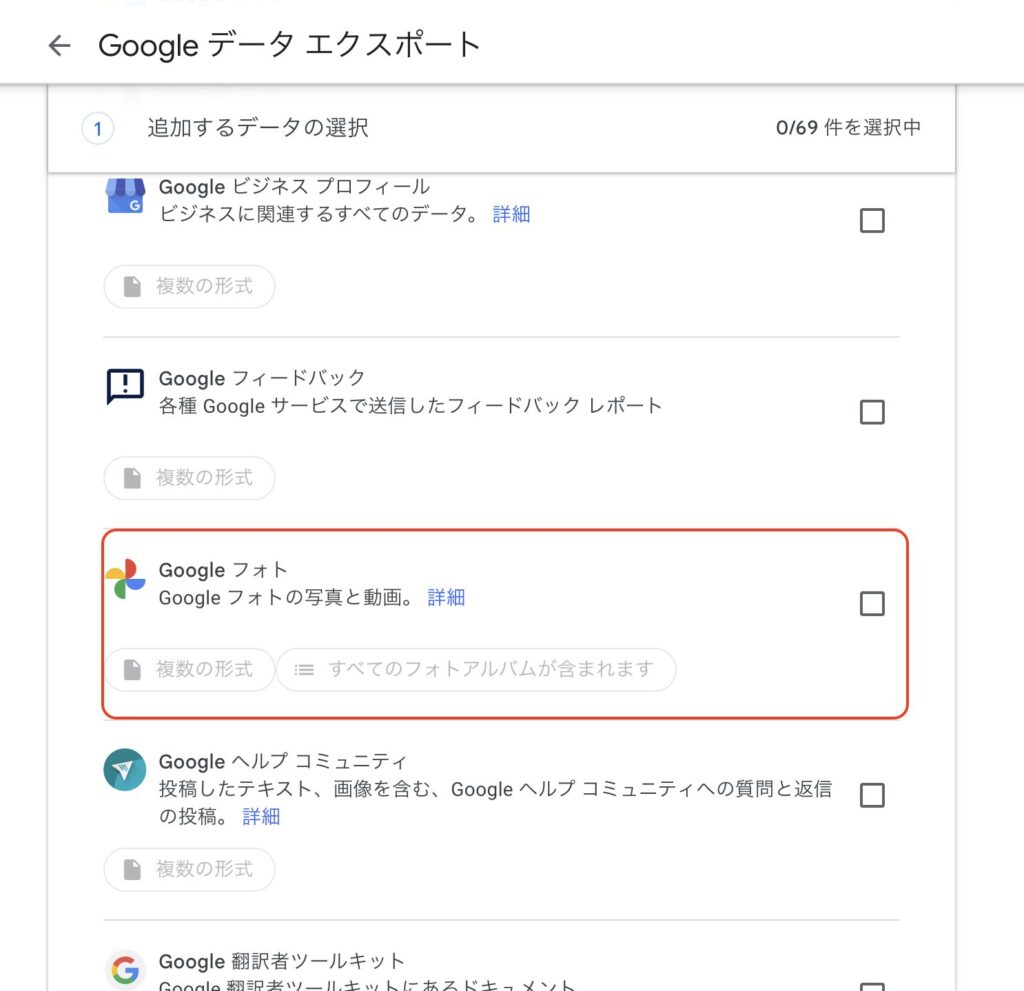The height and width of the screenshot is (991, 1024).
Task: Click the Google ビジネス プロフィール store icon
Action: (x=125, y=196)
